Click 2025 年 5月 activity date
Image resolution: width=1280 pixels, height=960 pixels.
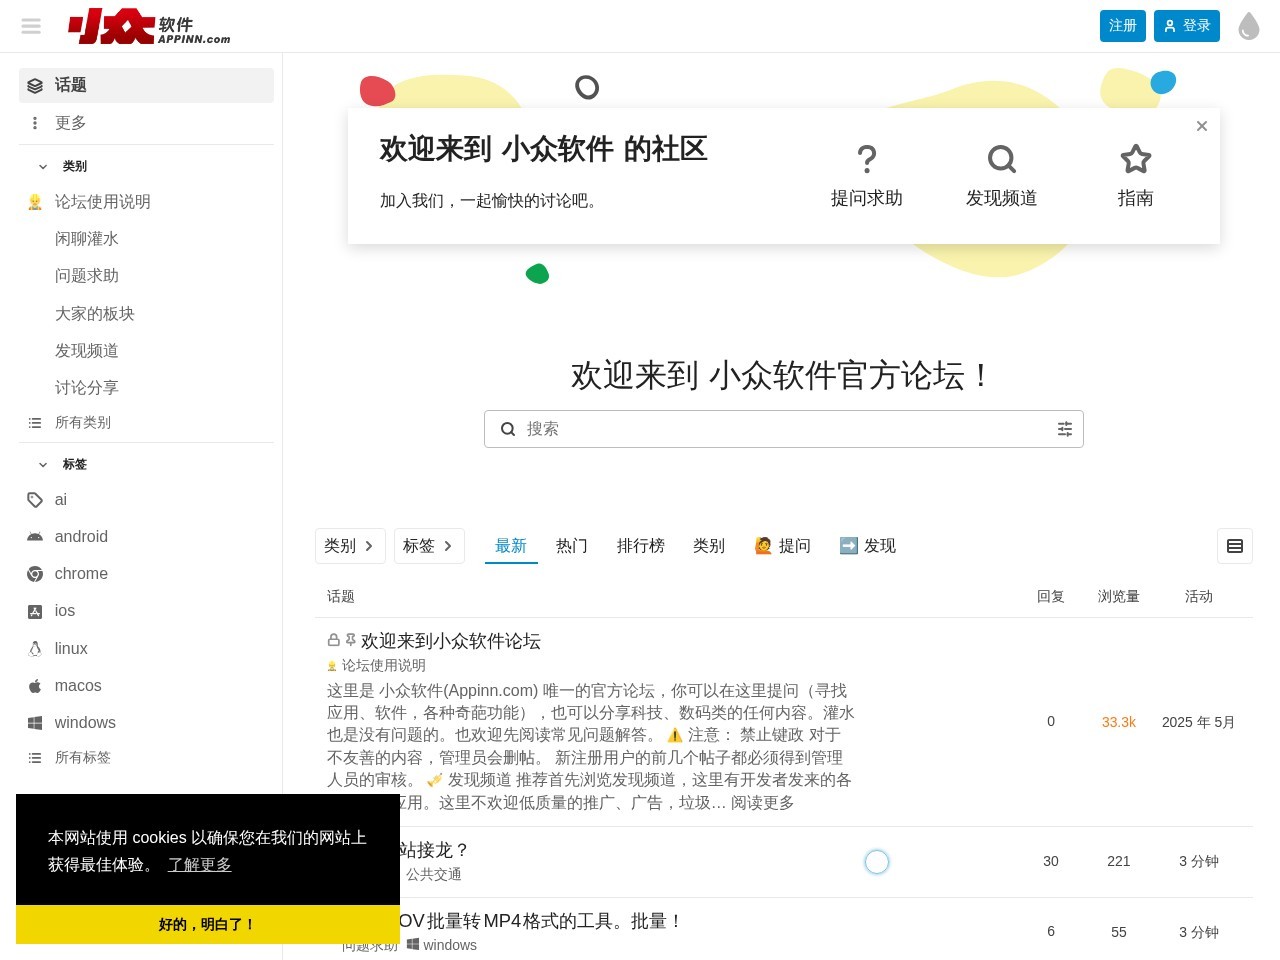[x=1199, y=722]
